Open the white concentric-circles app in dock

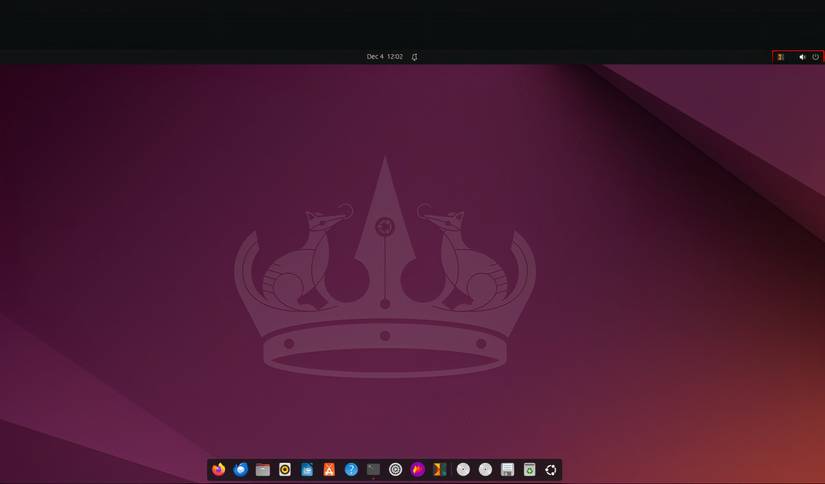coord(396,469)
